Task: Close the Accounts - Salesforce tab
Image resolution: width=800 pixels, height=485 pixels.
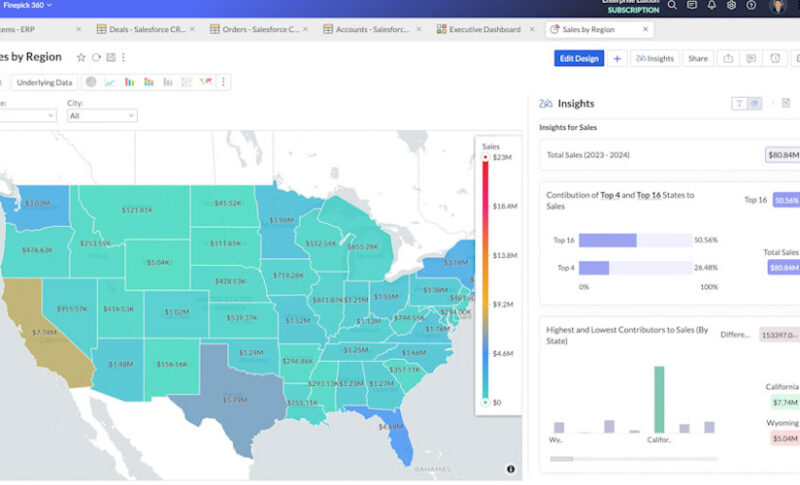Action: [x=419, y=30]
